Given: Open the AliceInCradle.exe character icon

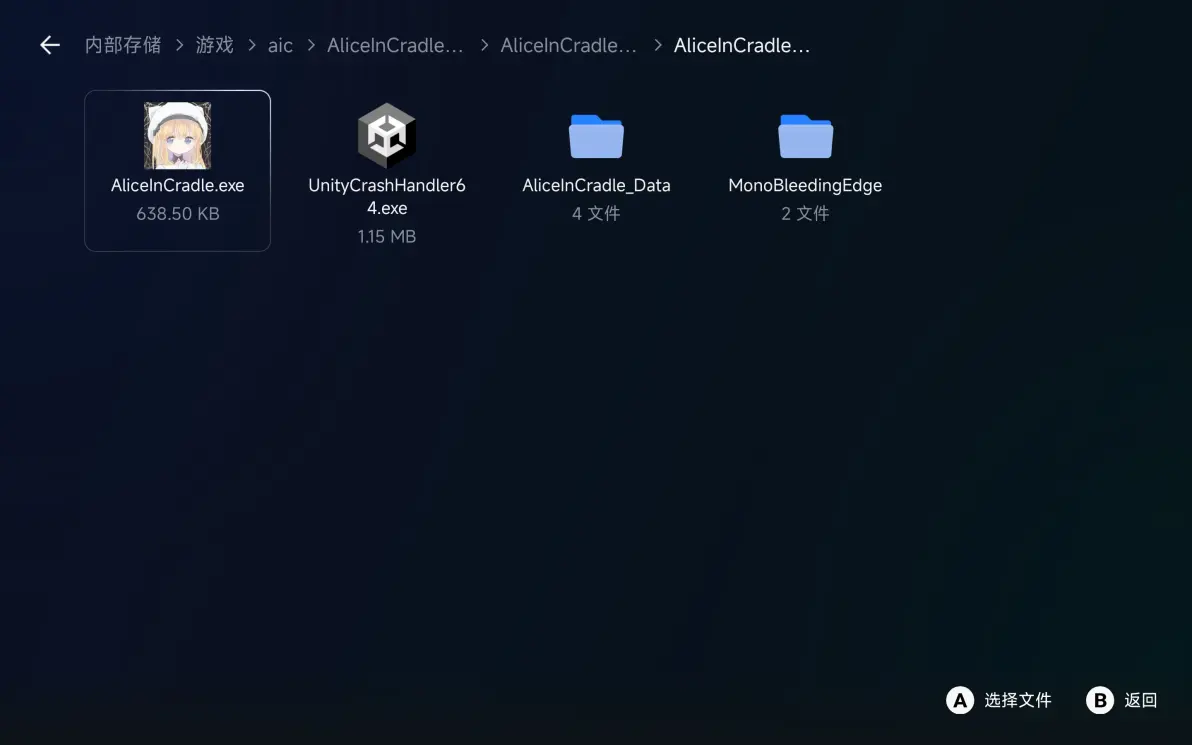Looking at the screenshot, I should (x=177, y=135).
